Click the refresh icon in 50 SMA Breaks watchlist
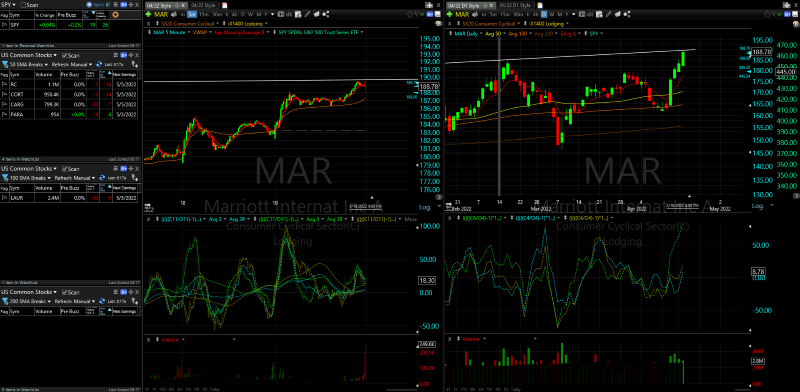 tap(99, 64)
